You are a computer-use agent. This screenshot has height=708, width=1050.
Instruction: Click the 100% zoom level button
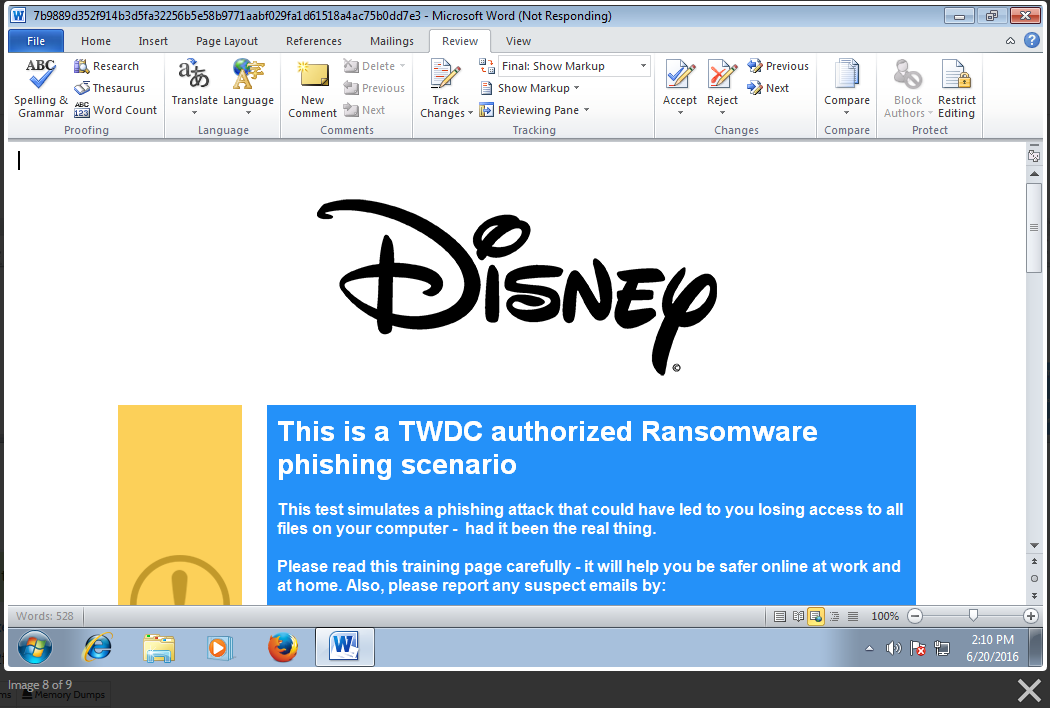885,616
